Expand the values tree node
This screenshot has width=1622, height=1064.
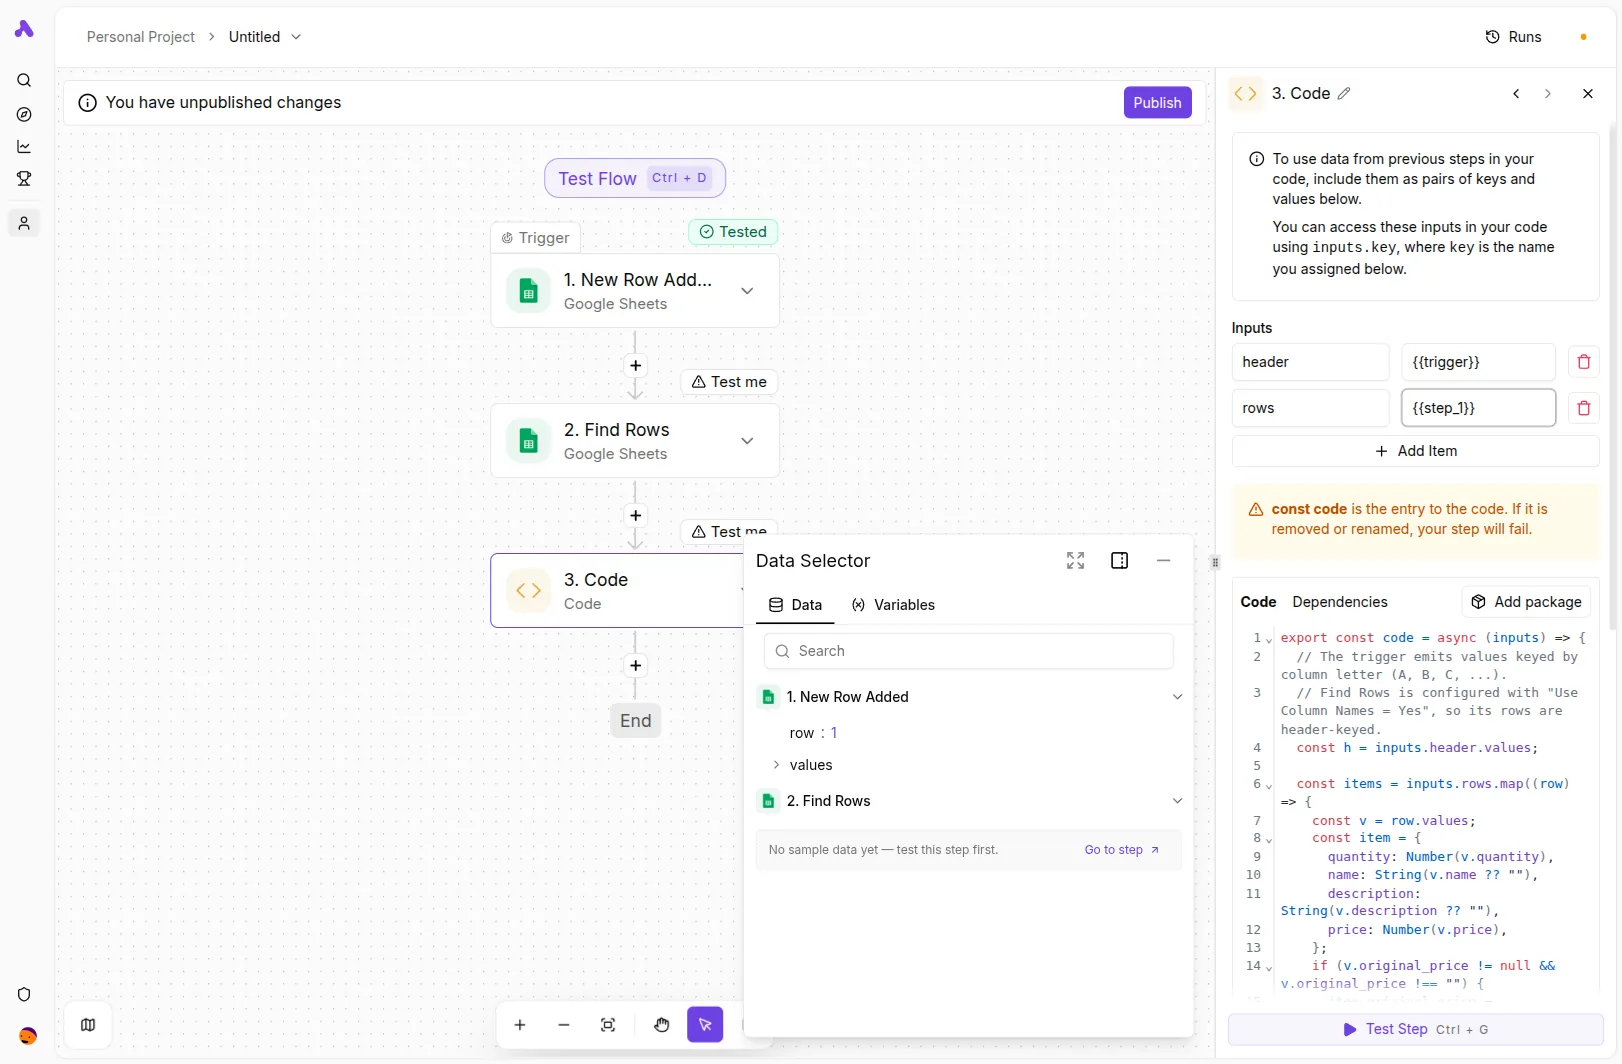click(x=776, y=765)
